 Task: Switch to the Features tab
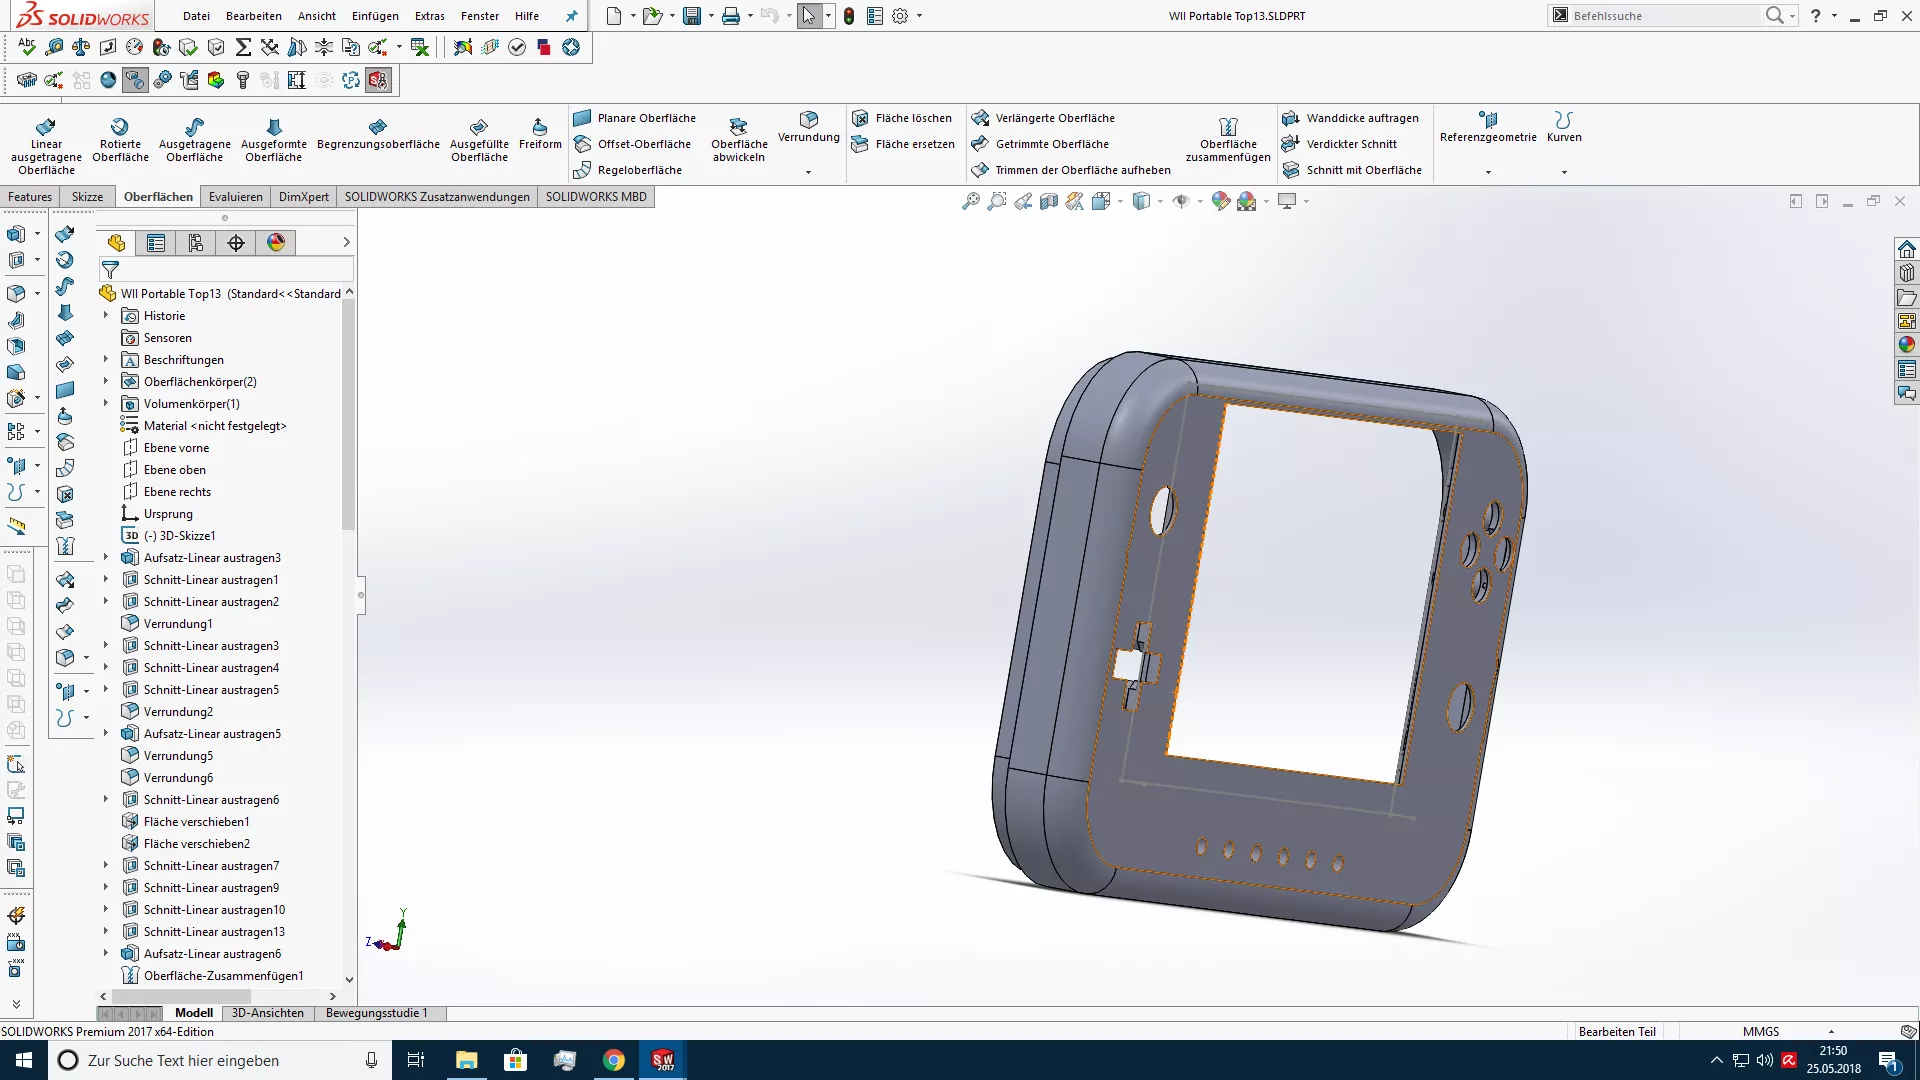tap(30, 197)
